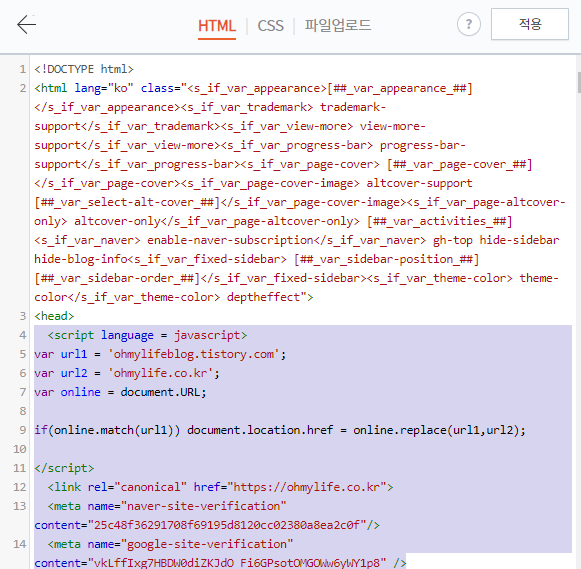Image resolution: width=581 pixels, height=569 pixels.
Task: Click the vertical scrollbar thumb of the editor
Action: point(579,82)
